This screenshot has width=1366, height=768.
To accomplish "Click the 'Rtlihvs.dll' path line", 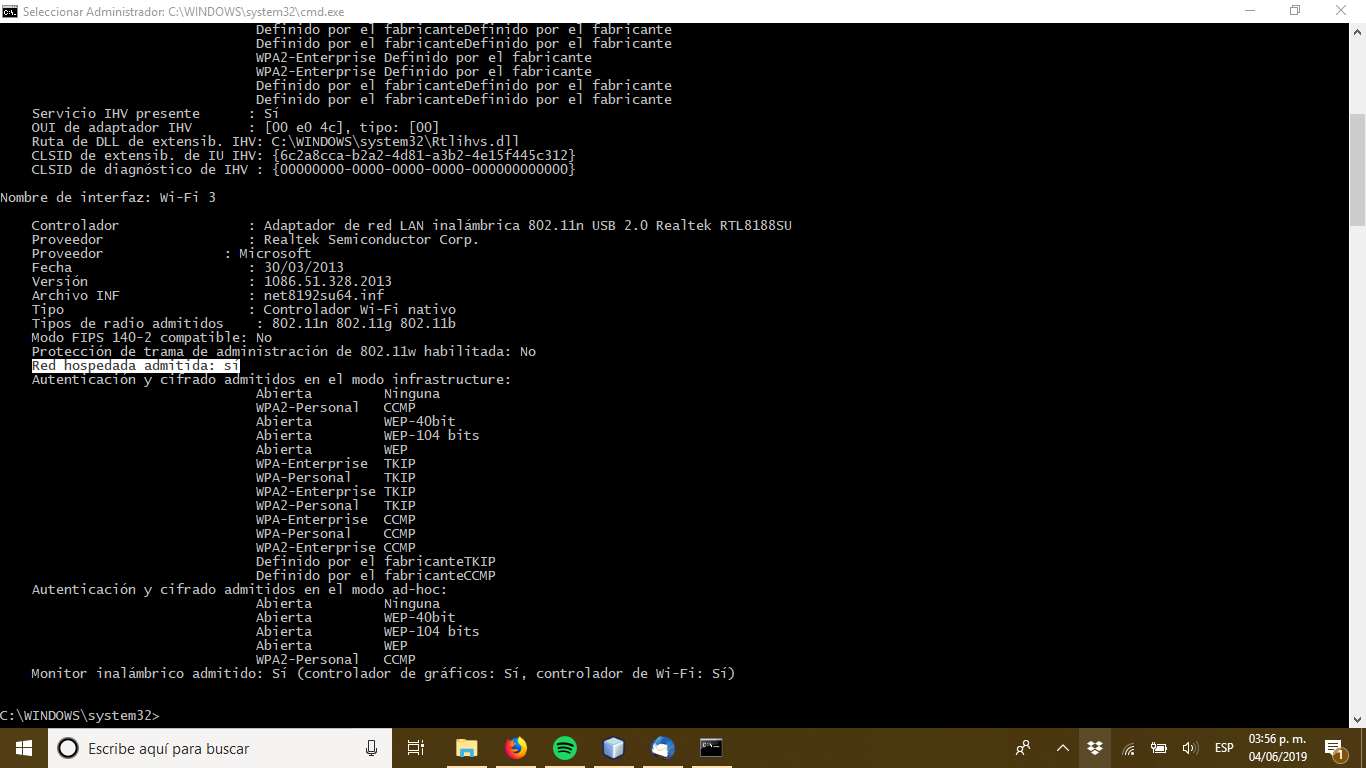I will coord(276,142).
